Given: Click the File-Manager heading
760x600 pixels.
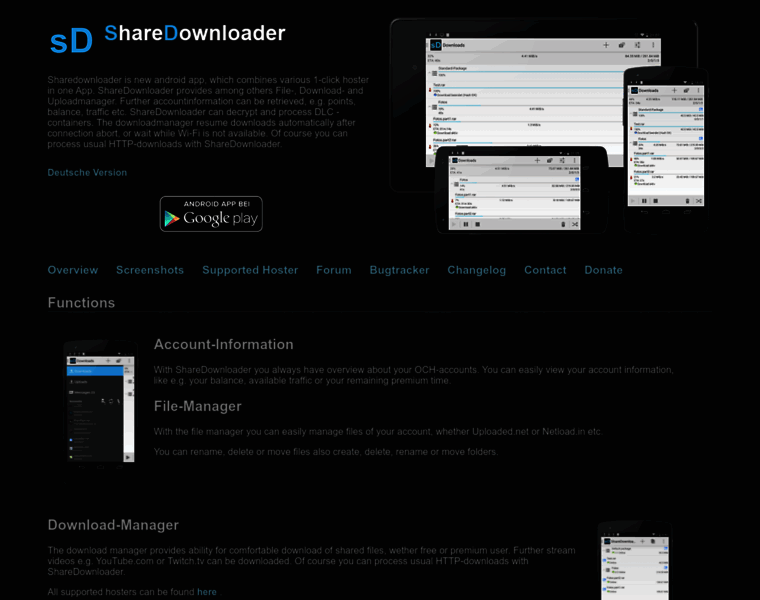Looking at the screenshot, I should click(198, 406).
